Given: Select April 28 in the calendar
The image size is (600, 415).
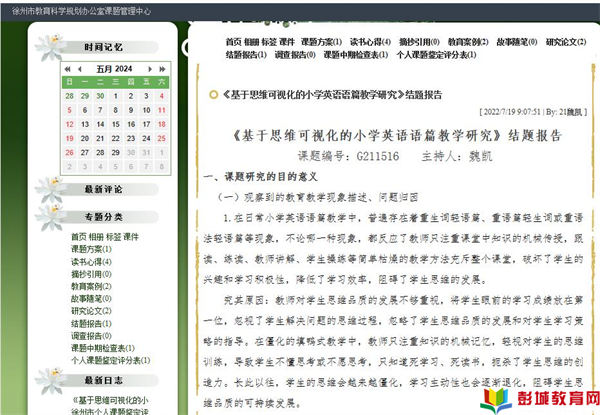Looking at the screenshot, I should pos(69,96).
